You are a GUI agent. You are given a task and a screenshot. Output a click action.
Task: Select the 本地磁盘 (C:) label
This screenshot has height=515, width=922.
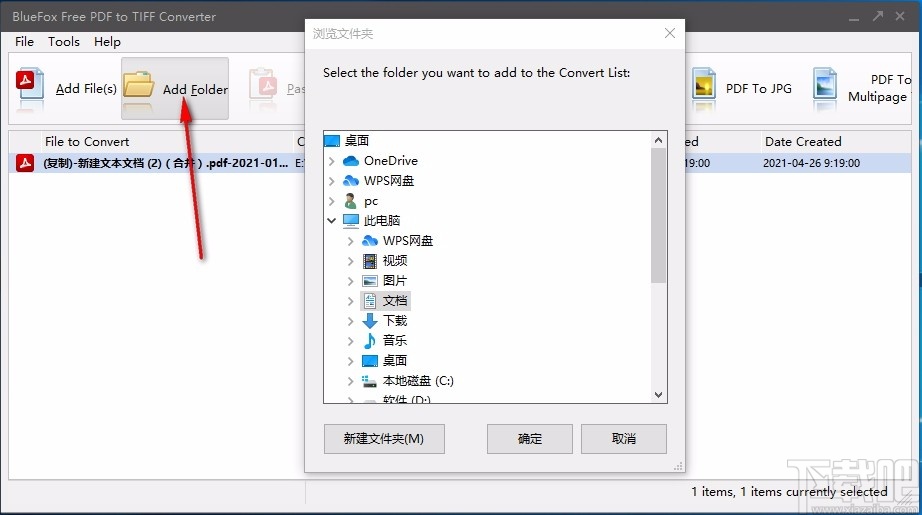(x=418, y=381)
